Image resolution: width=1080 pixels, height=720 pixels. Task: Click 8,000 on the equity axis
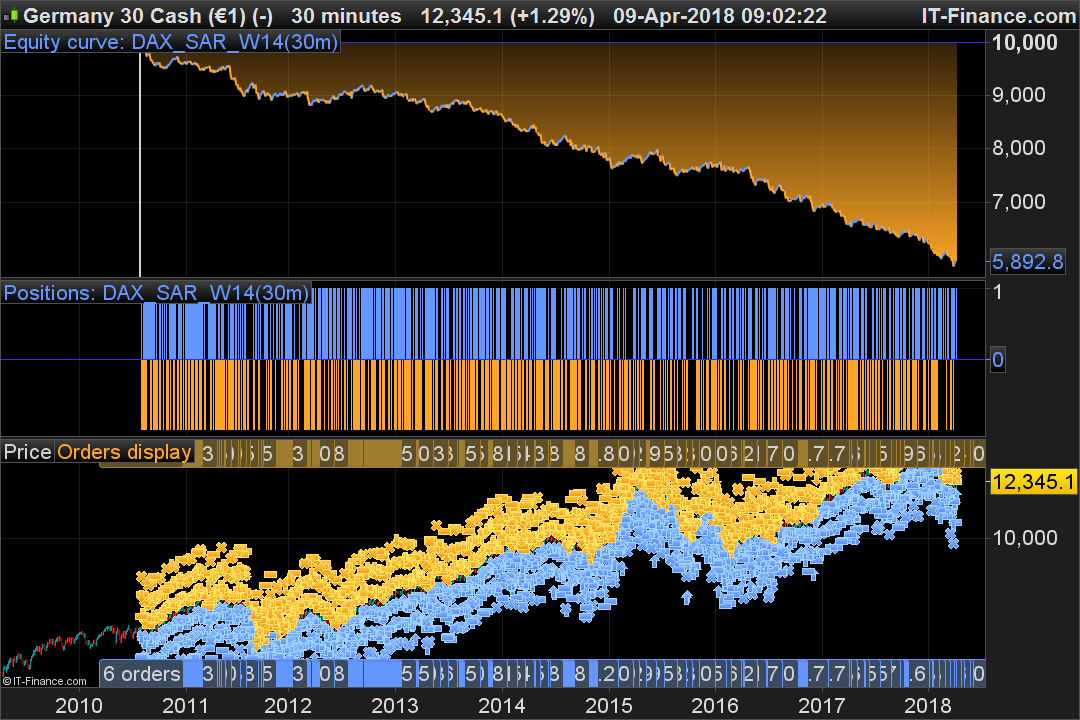tap(1019, 147)
